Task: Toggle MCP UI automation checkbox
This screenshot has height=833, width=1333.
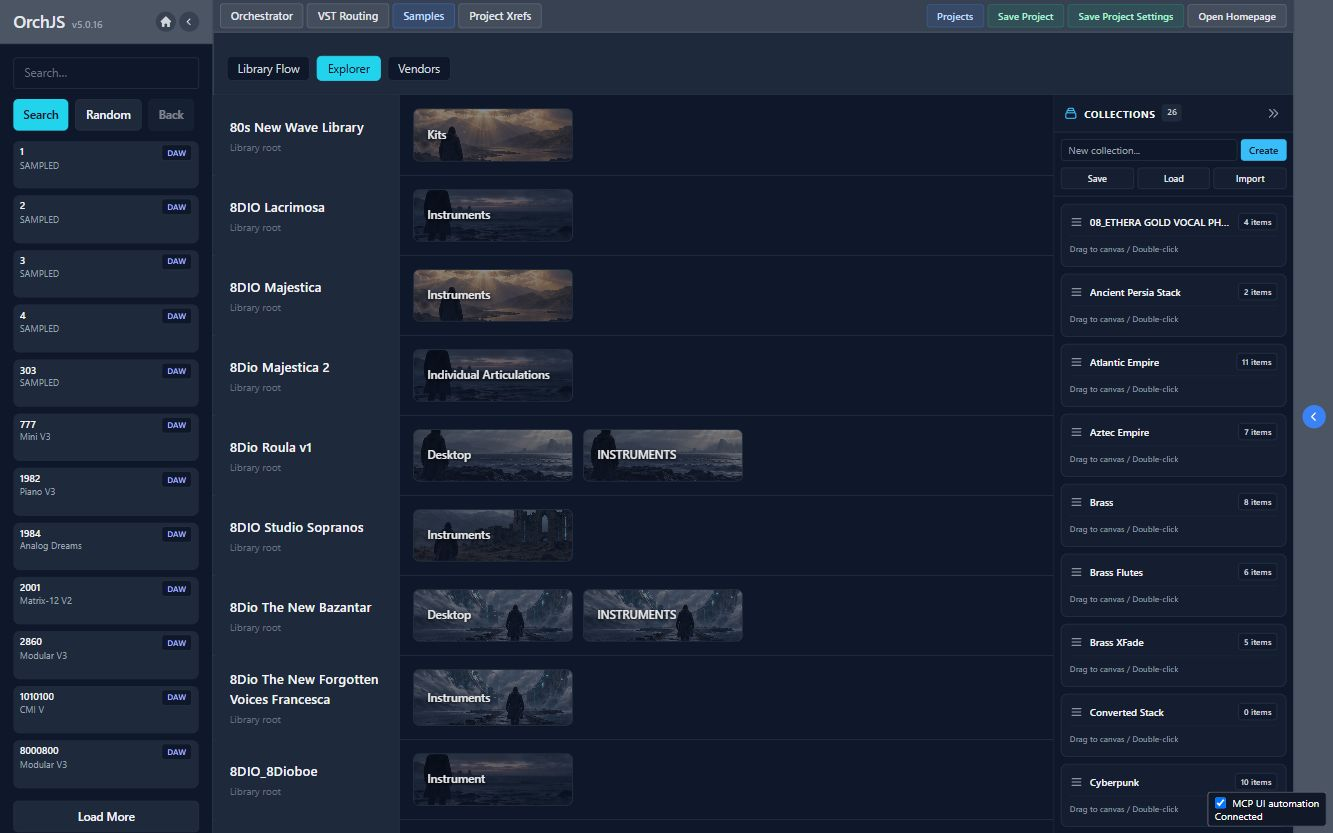Action: tap(1220, 803)
